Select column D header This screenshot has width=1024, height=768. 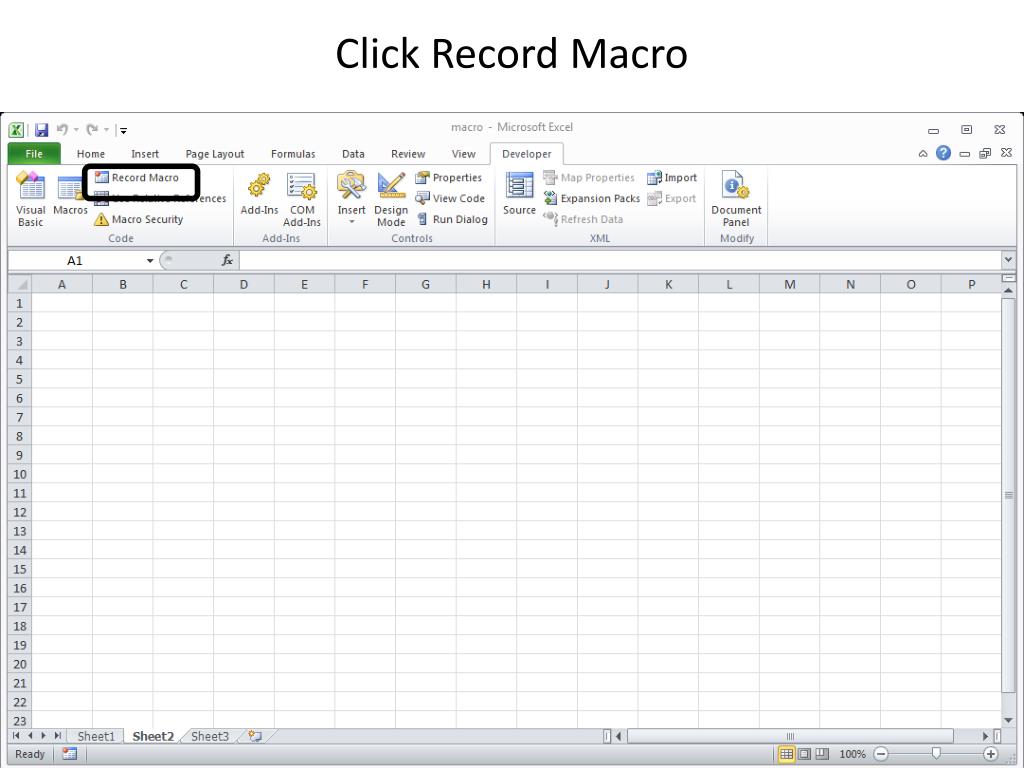[244, 284]
